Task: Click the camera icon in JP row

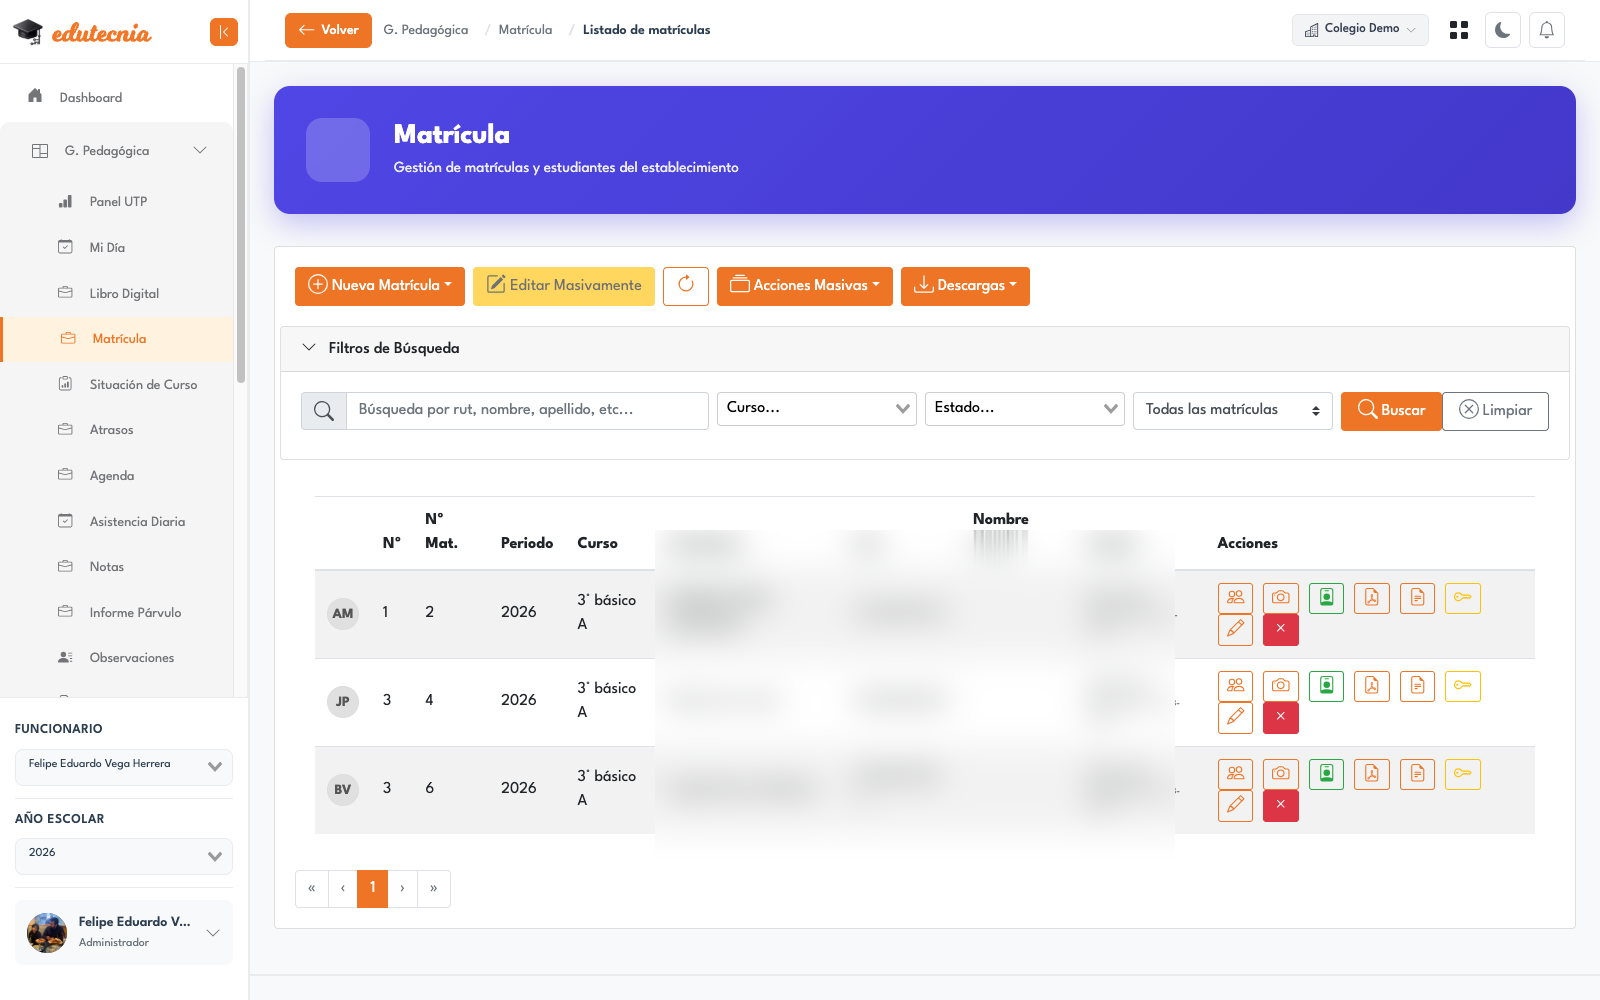Action: [x=1281, y=686]
